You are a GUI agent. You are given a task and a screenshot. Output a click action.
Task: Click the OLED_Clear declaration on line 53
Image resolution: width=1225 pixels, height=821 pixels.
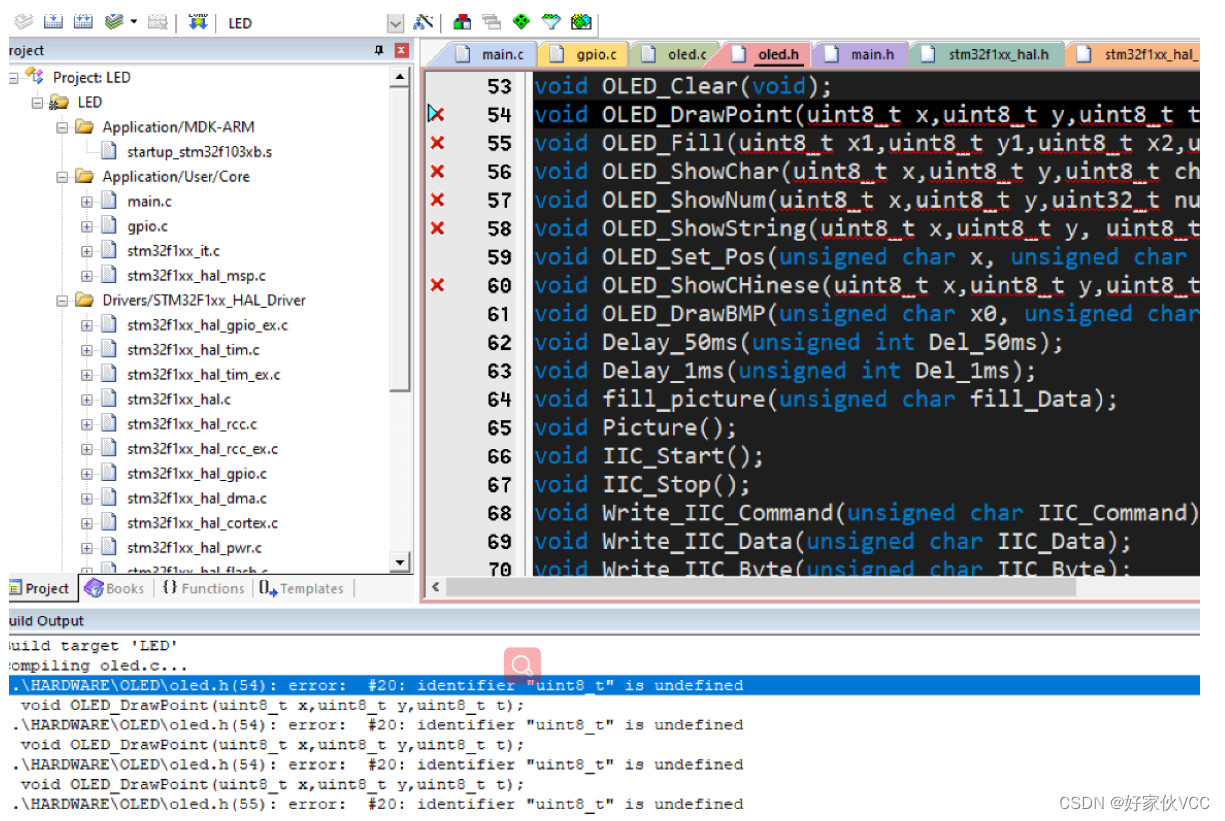click(683, 86)
